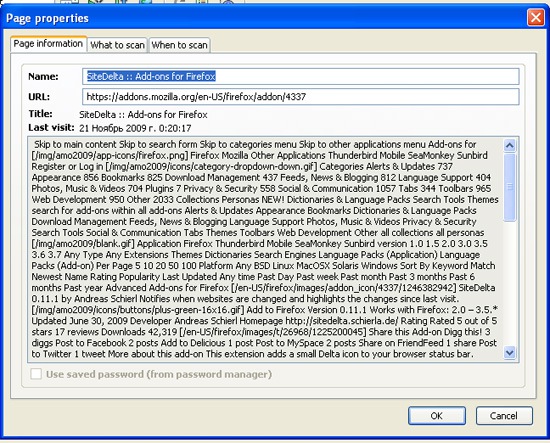Close the Page properties dialog

[x=536, y=17]
